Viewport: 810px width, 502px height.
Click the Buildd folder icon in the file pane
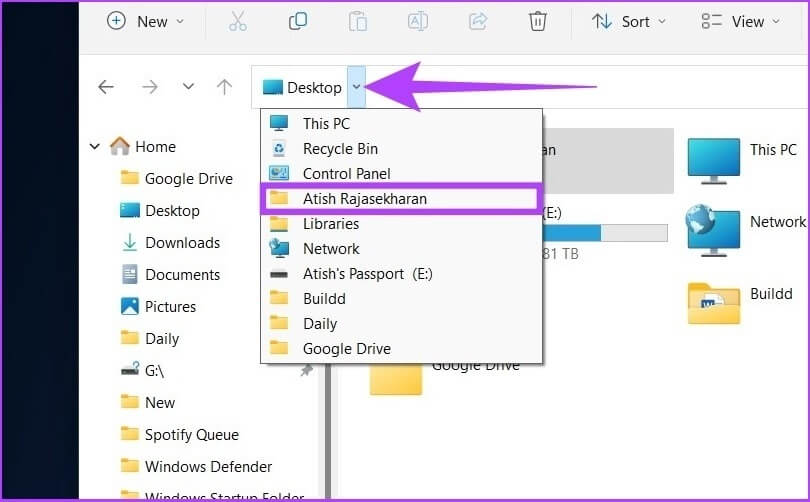point(714,303)
